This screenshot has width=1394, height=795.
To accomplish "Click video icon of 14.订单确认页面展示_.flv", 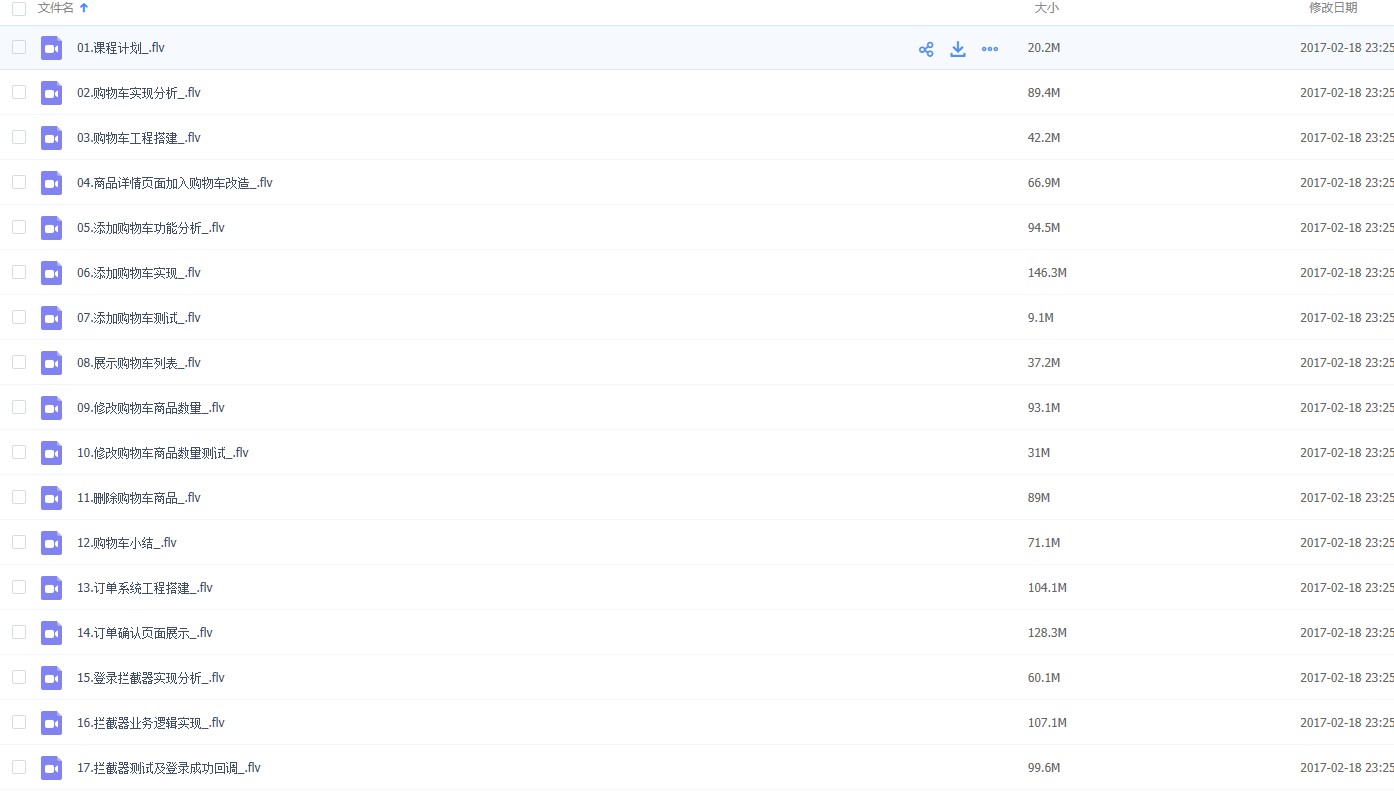I will (x=51, y=633).
